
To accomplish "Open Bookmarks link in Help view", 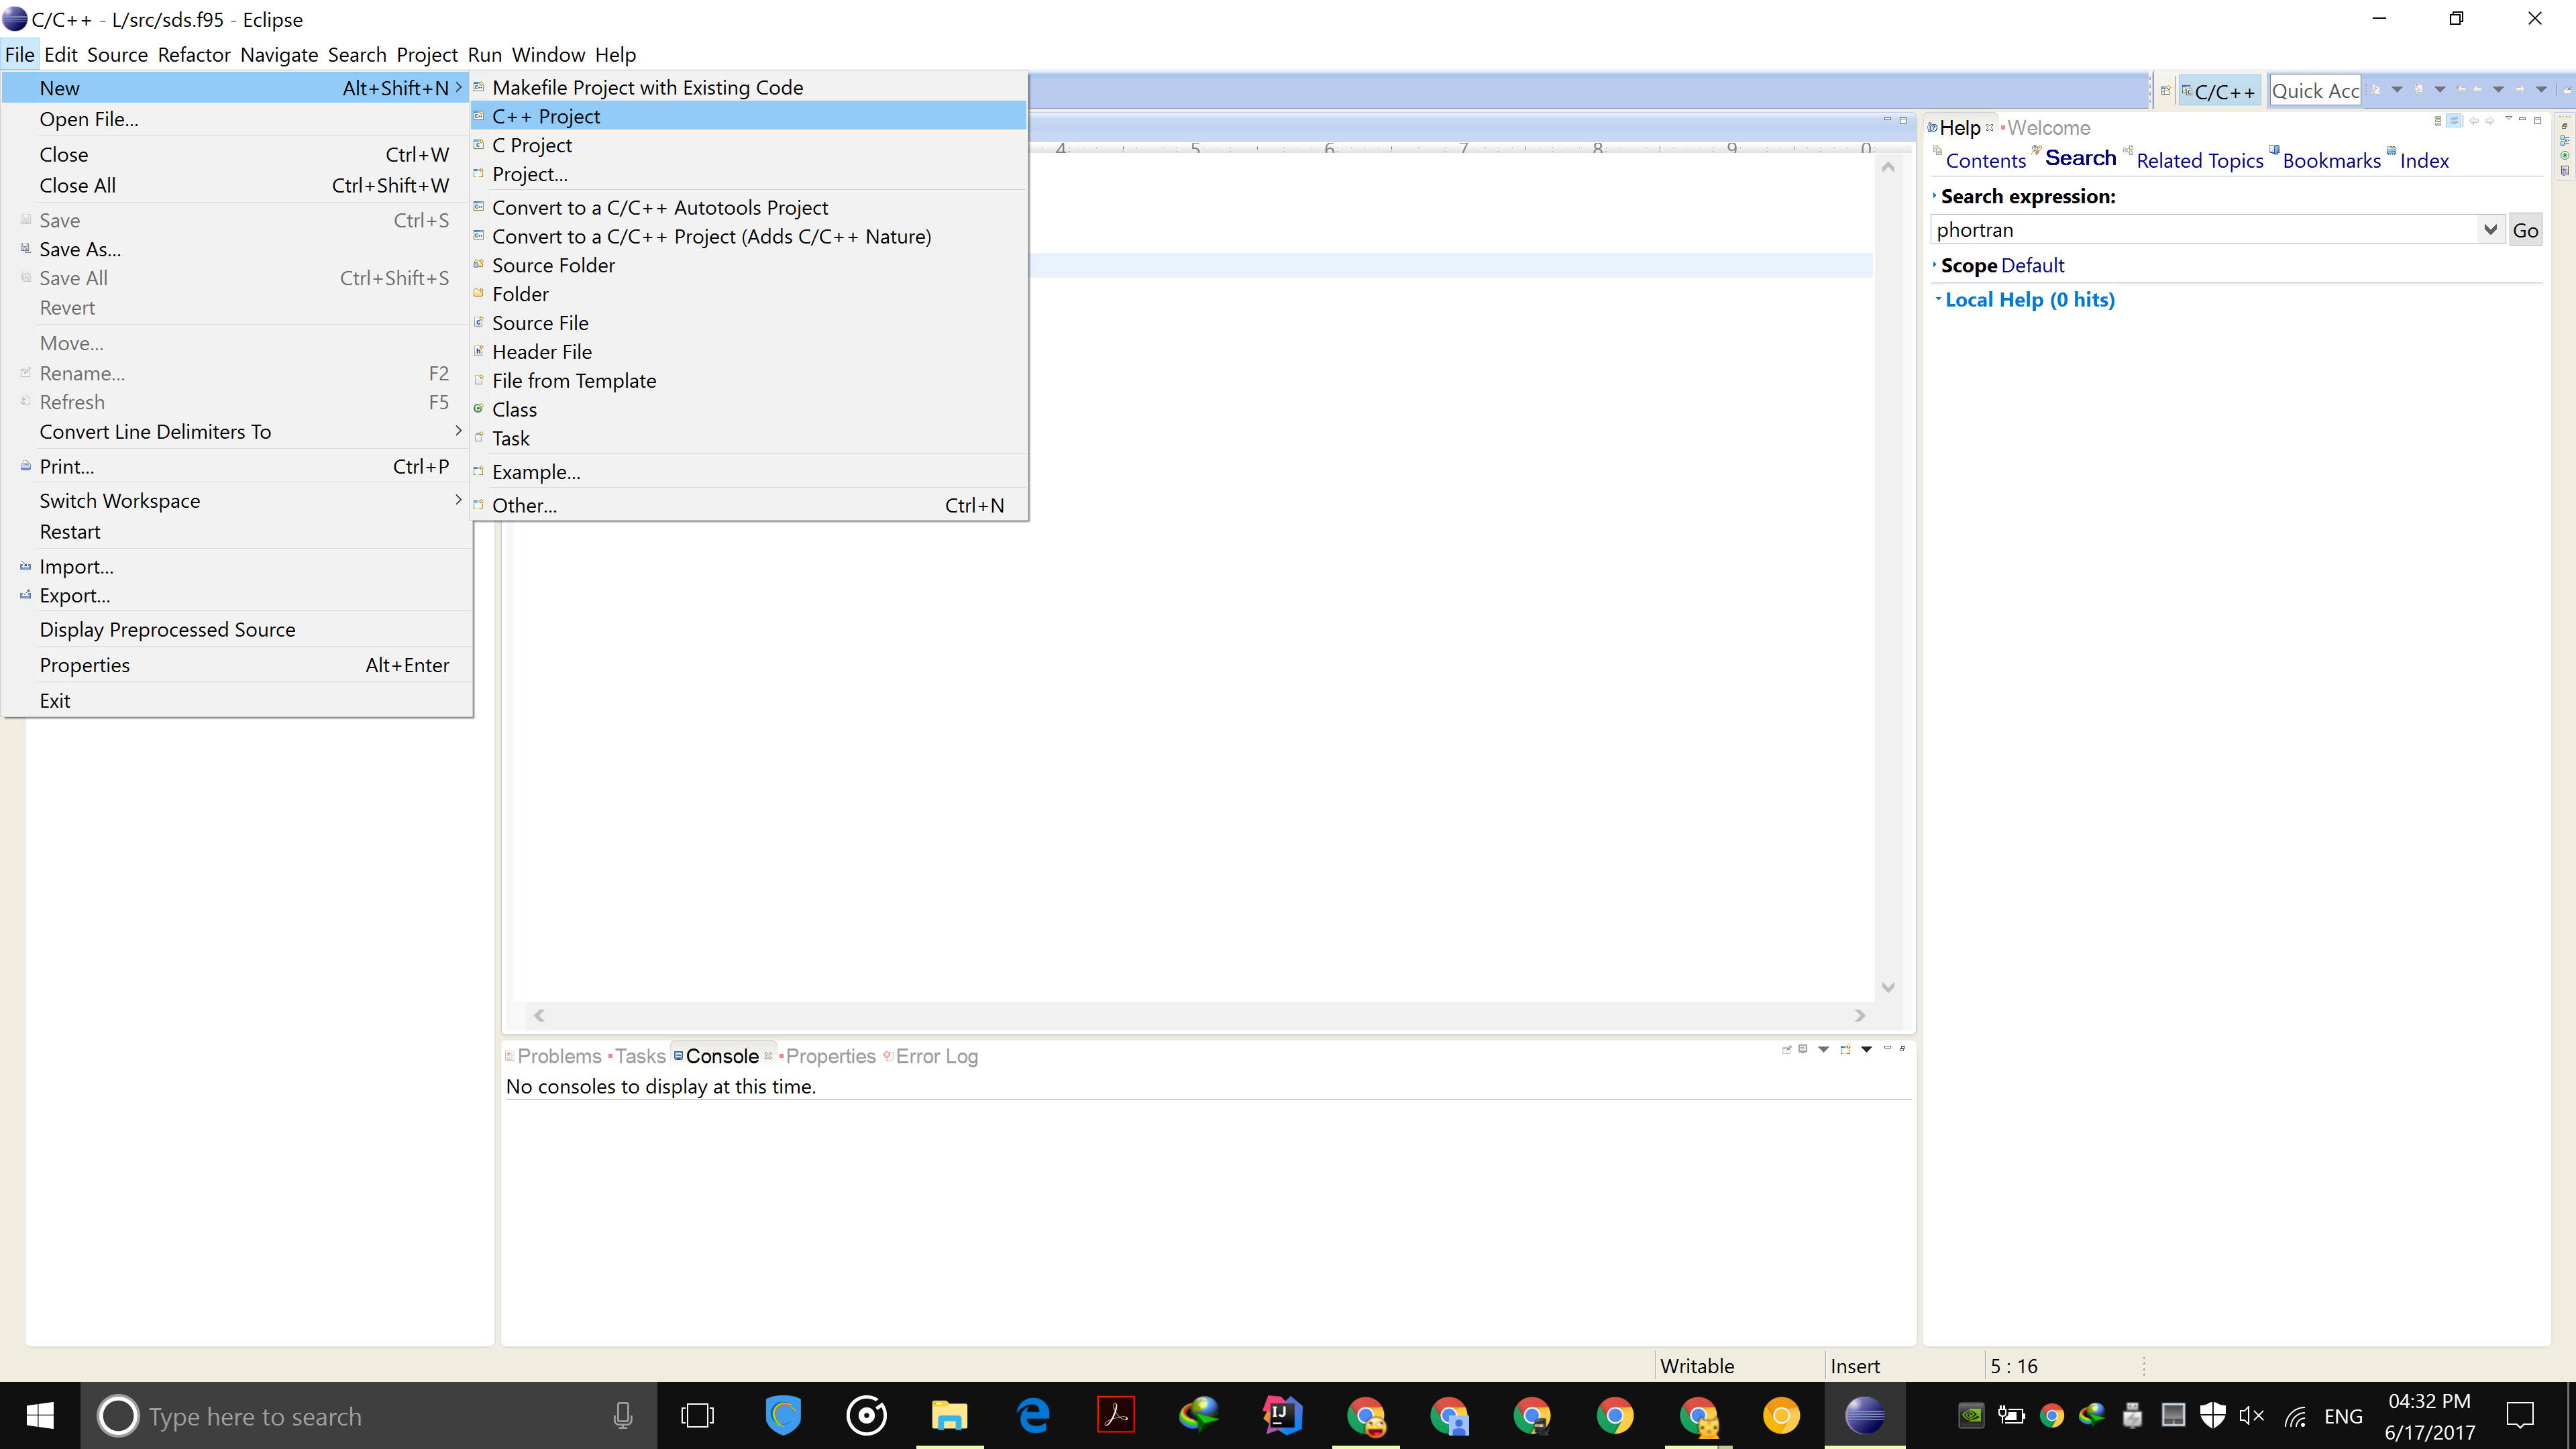I will 2331,160.
